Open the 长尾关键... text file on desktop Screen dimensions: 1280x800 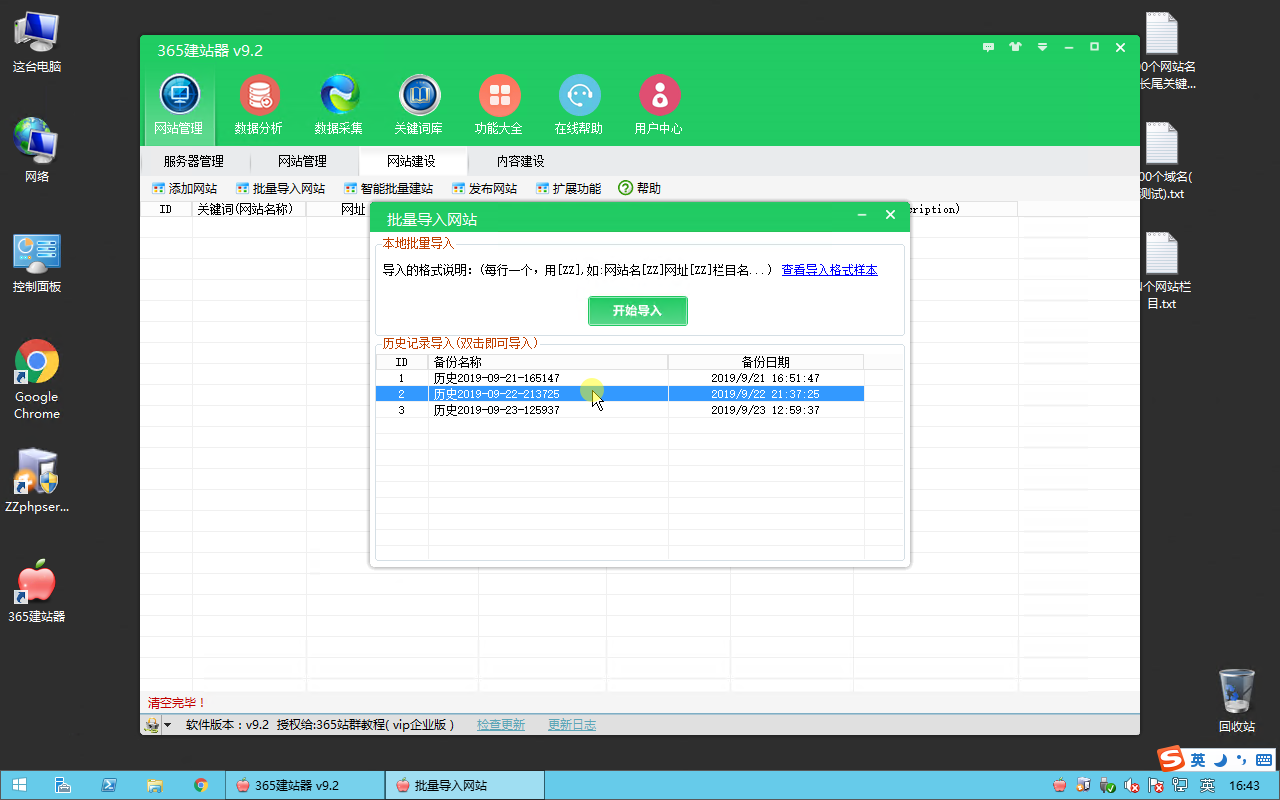click(x=1164, y=51)
